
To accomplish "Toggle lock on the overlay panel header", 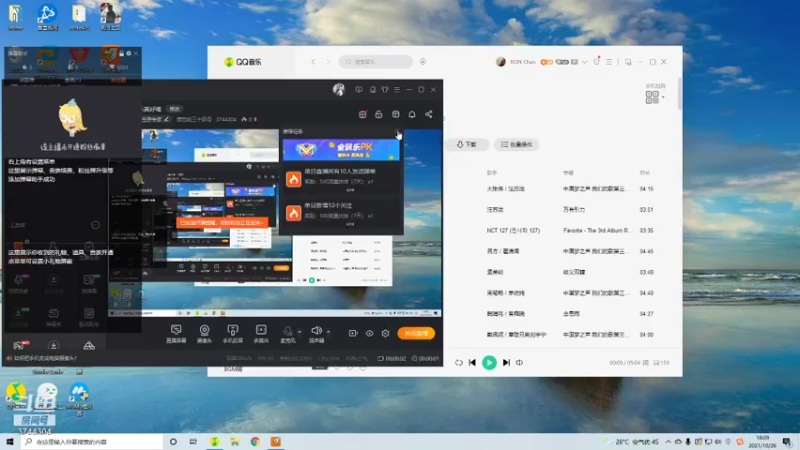I will 121,53.
